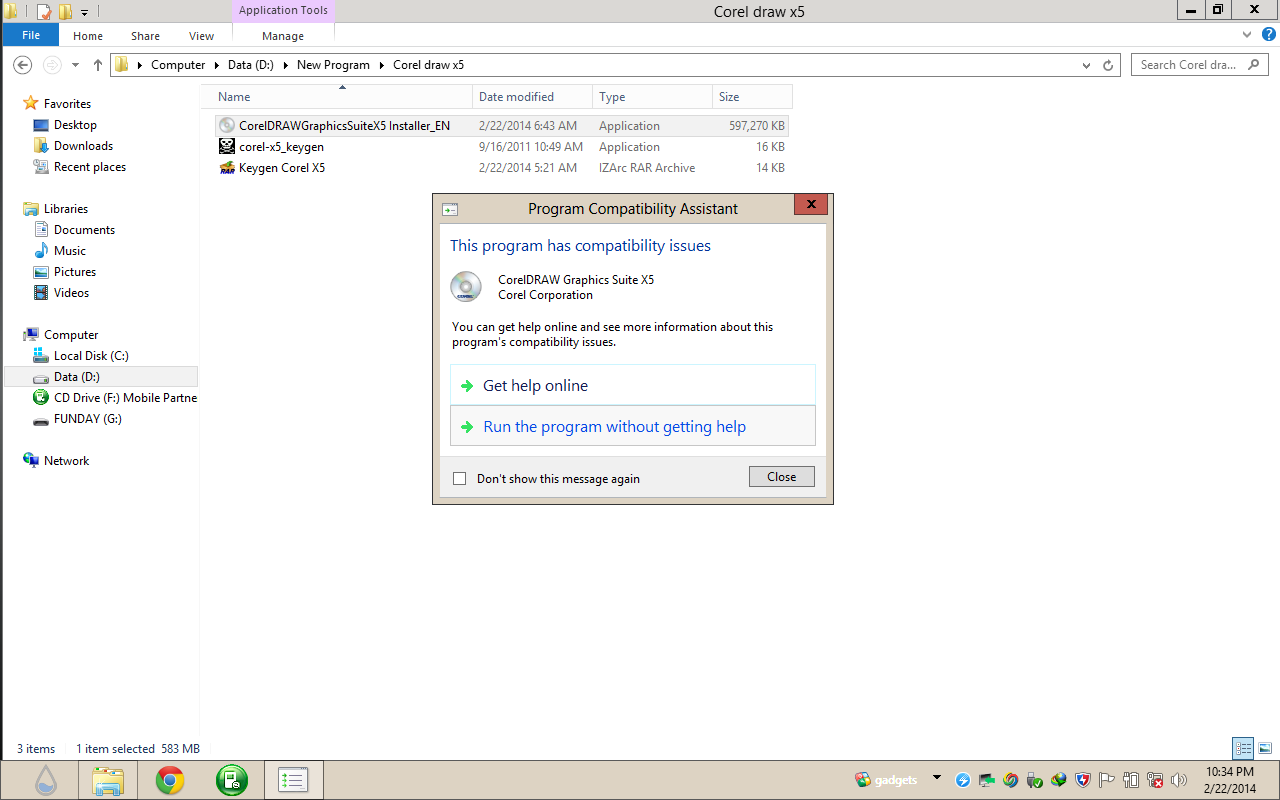
Task: Open File Explorer from the taskbar
Action: (108, 780)
